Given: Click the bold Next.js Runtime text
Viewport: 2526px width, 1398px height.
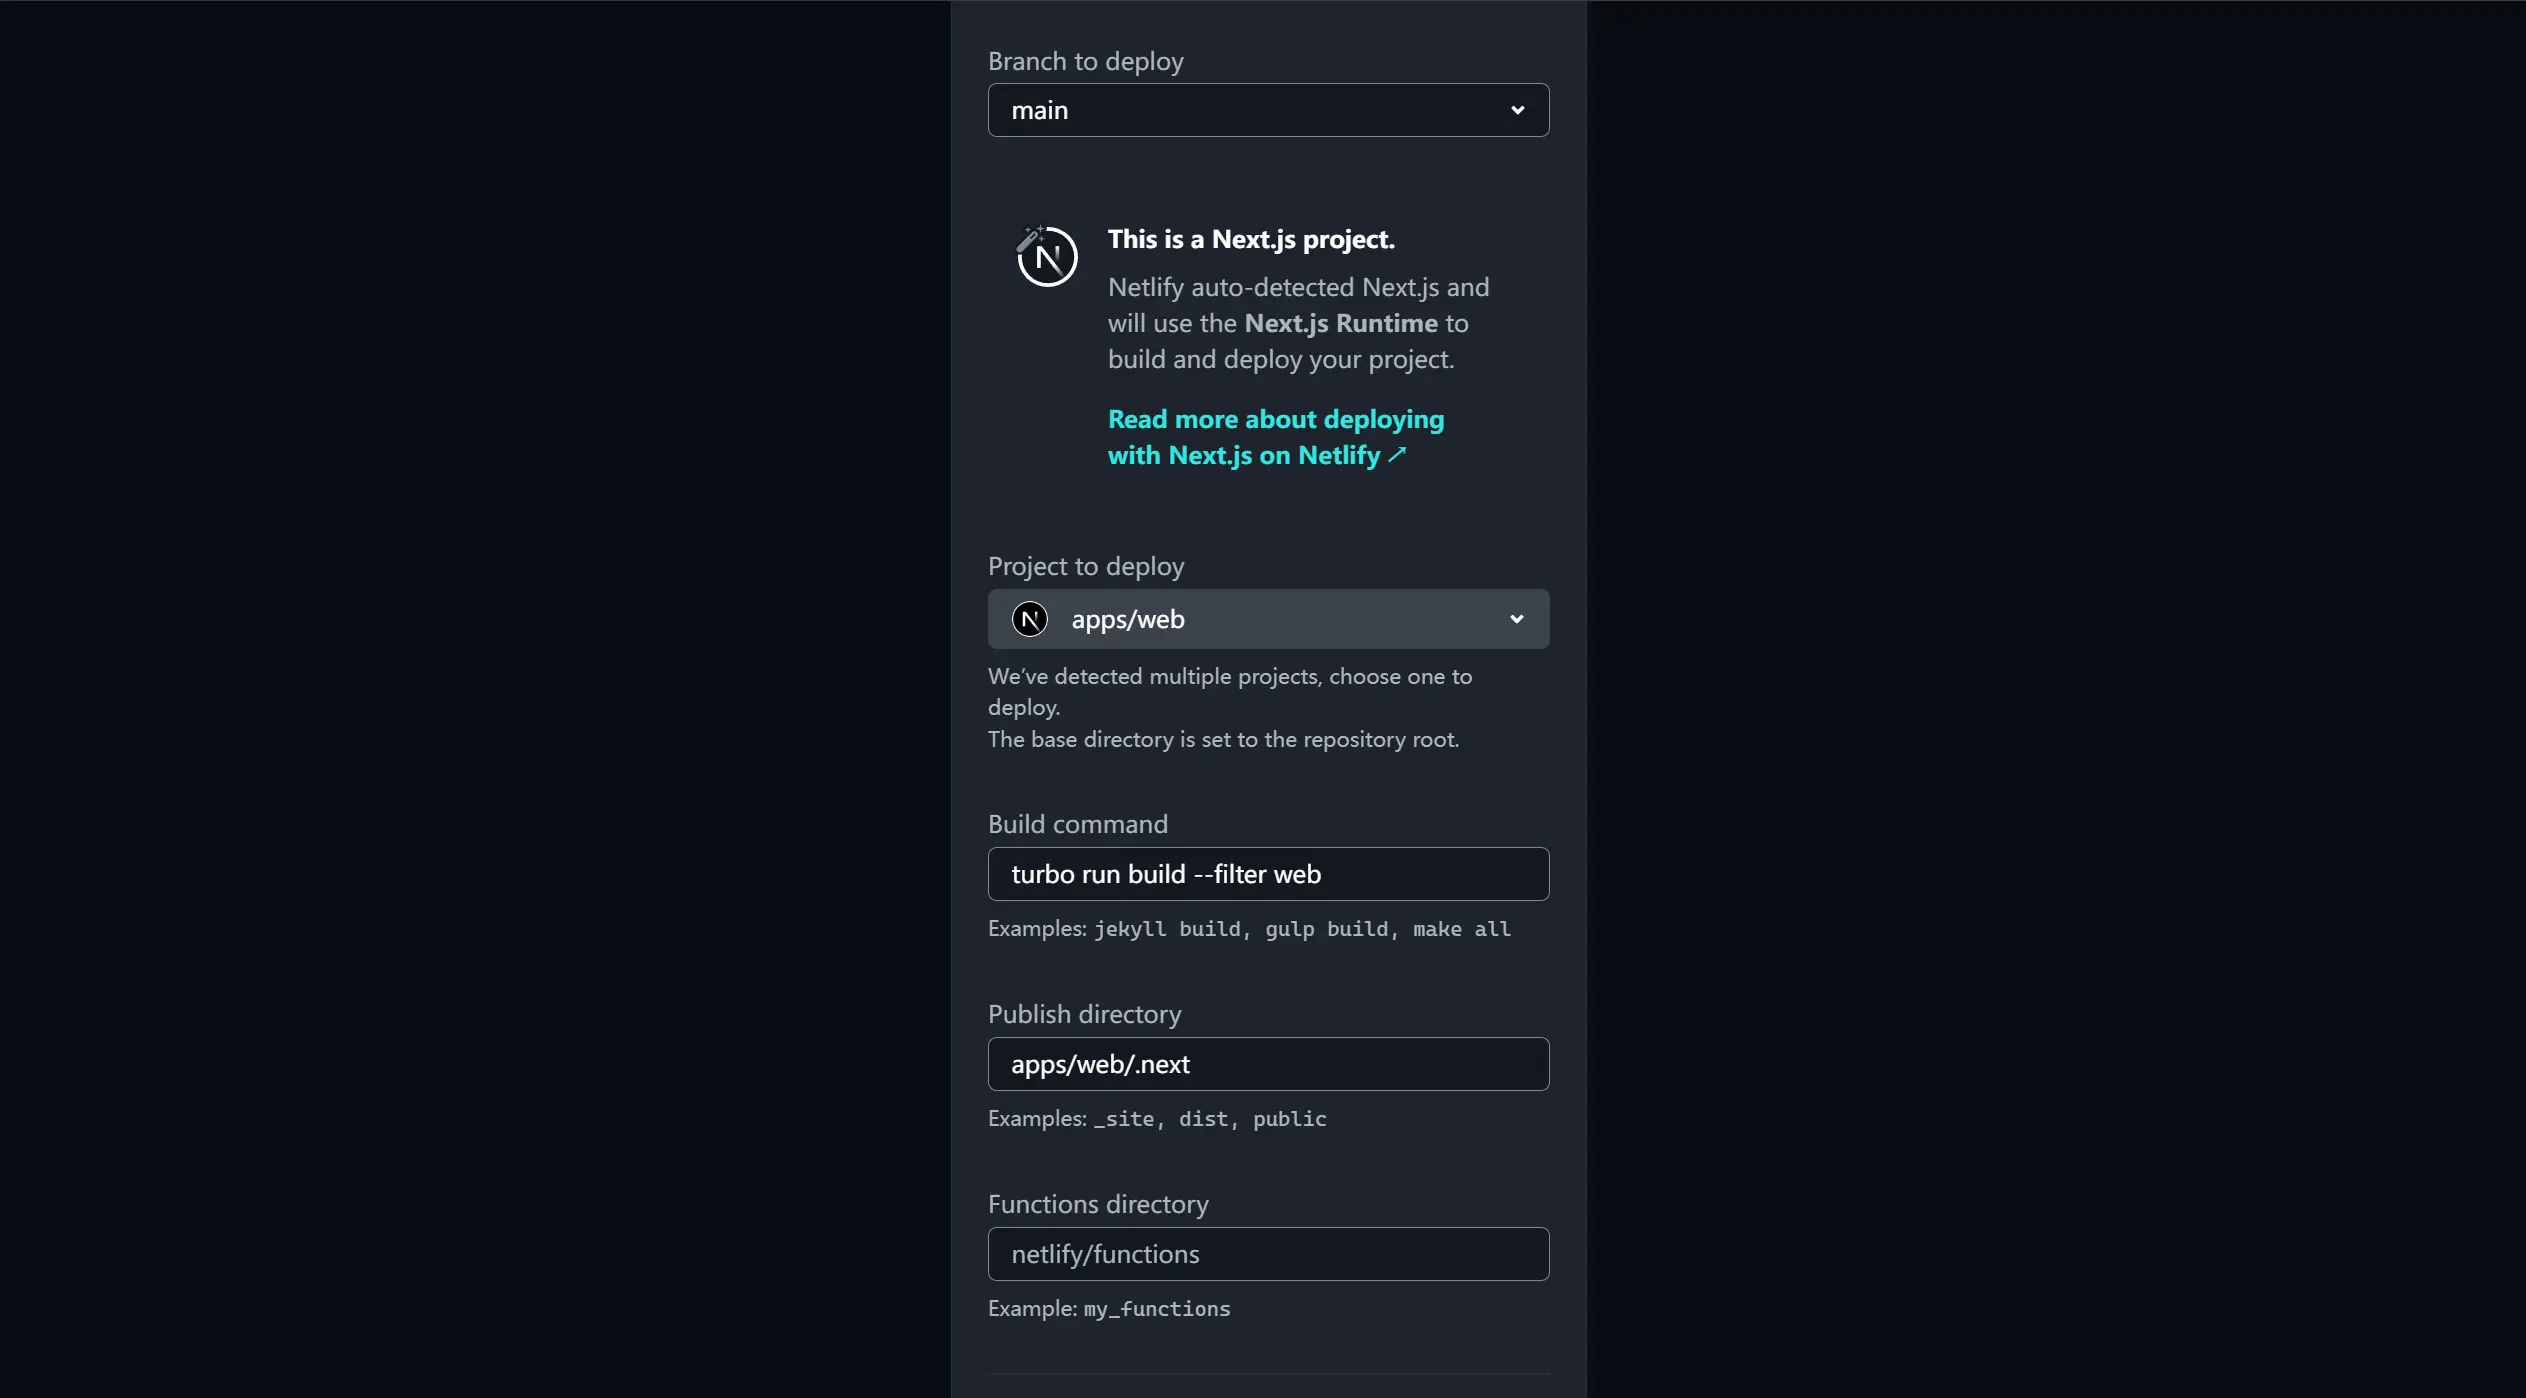Looking at the screenshot, I should click(1340, 323).
